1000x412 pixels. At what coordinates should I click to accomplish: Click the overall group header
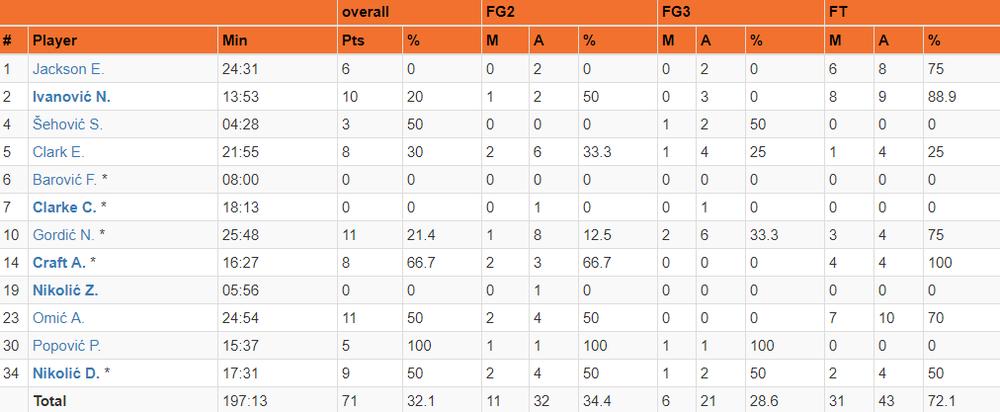click(365, 12)
